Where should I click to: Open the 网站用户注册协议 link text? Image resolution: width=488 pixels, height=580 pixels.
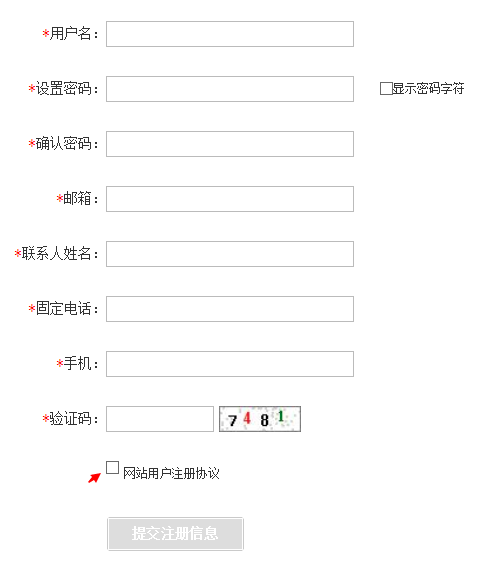pyautogui.click(x=171, y=473)
